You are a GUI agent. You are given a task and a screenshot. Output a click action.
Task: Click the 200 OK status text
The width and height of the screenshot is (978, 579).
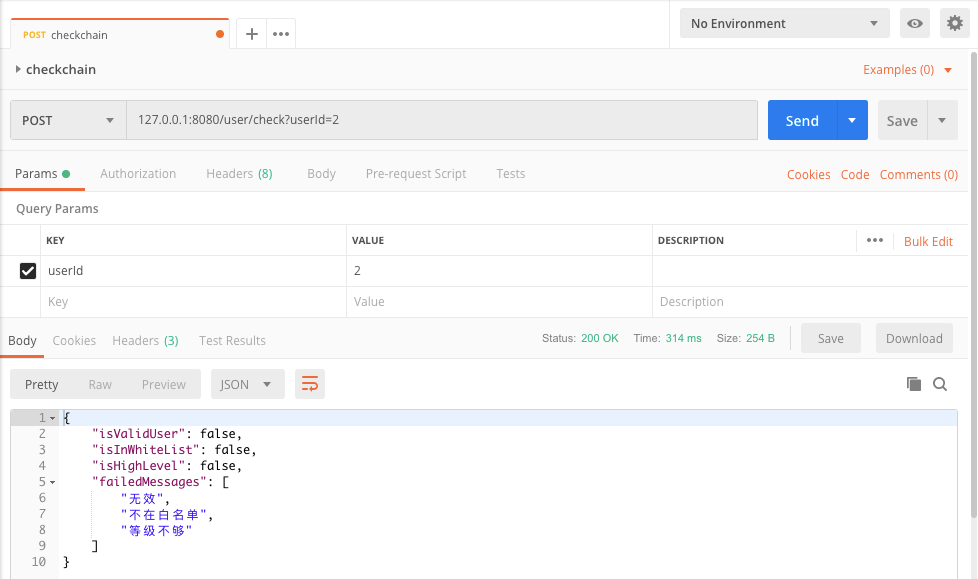click(x=599, y=338)
